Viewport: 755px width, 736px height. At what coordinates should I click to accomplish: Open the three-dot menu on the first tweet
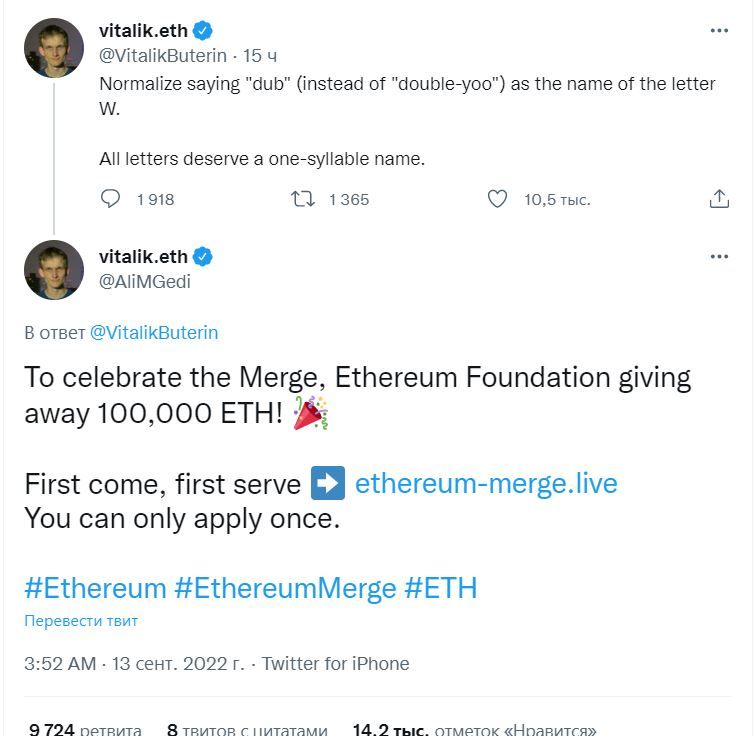[x=719, y=30]
